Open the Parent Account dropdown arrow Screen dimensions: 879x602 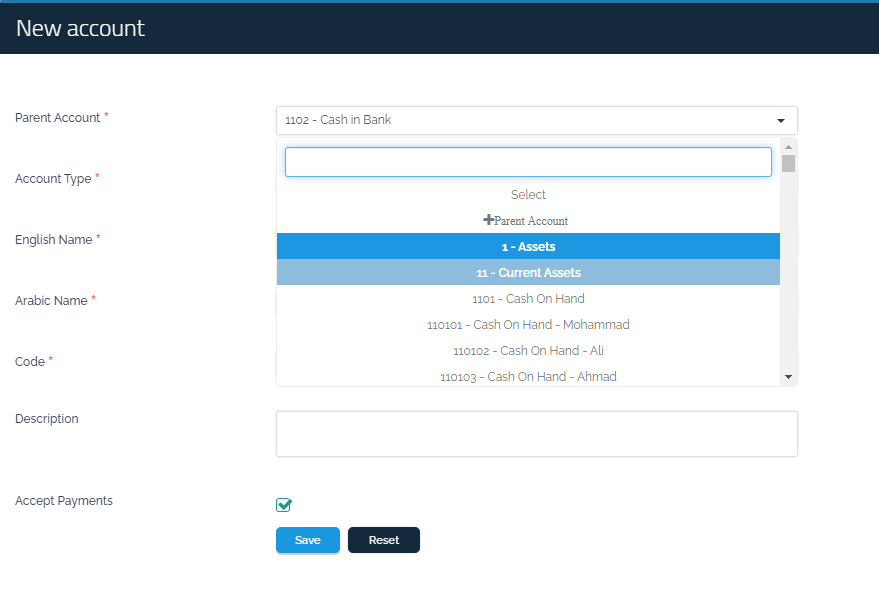click(780, 121)
